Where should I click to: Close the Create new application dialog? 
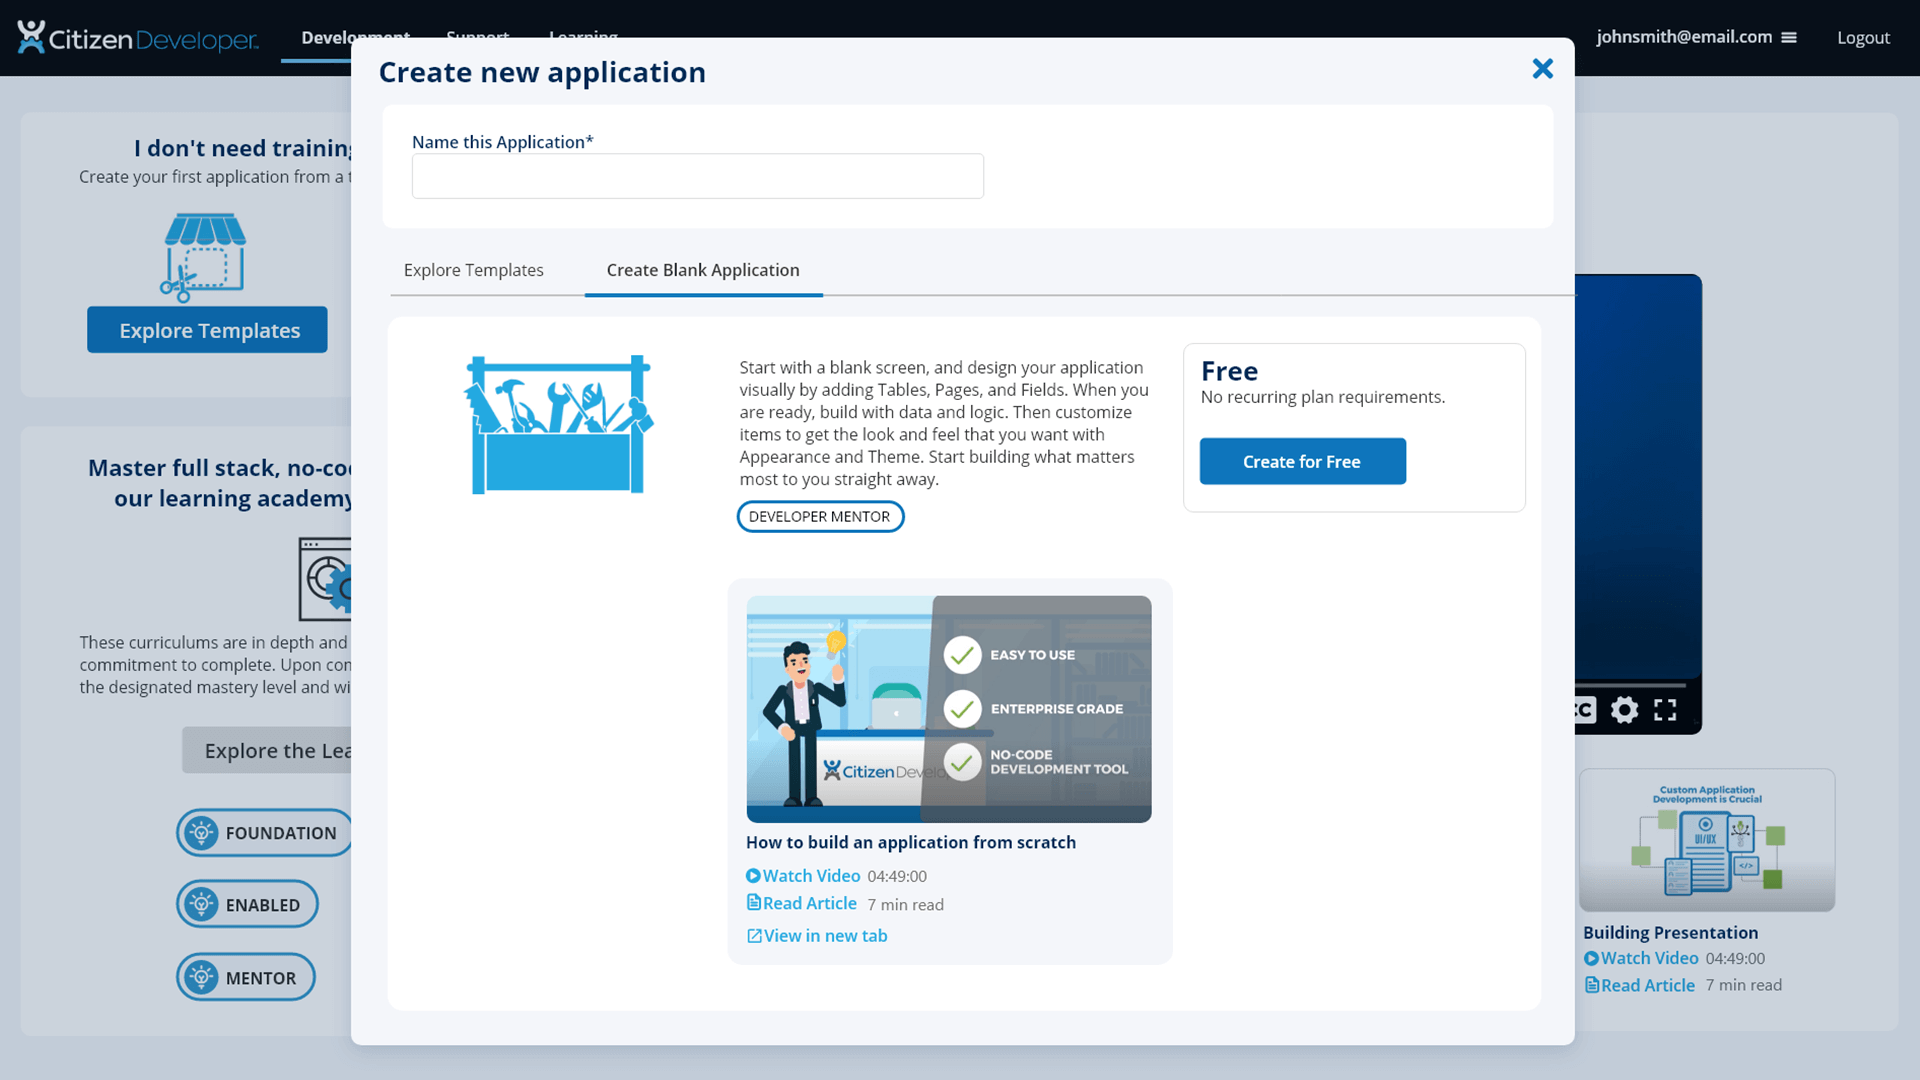1542,68
